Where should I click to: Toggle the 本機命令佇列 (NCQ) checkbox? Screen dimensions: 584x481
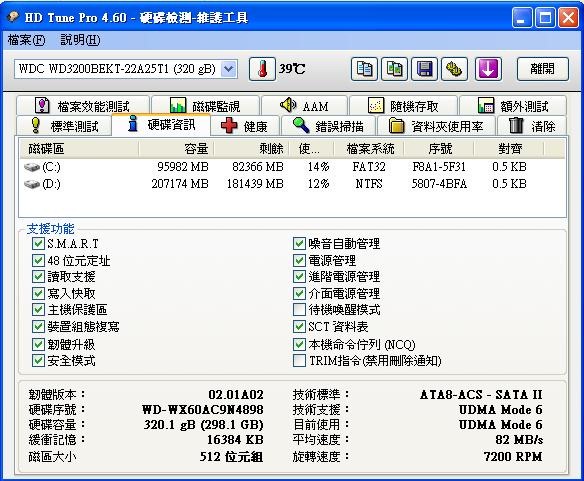pyautogui.click(x=299, y=344)
